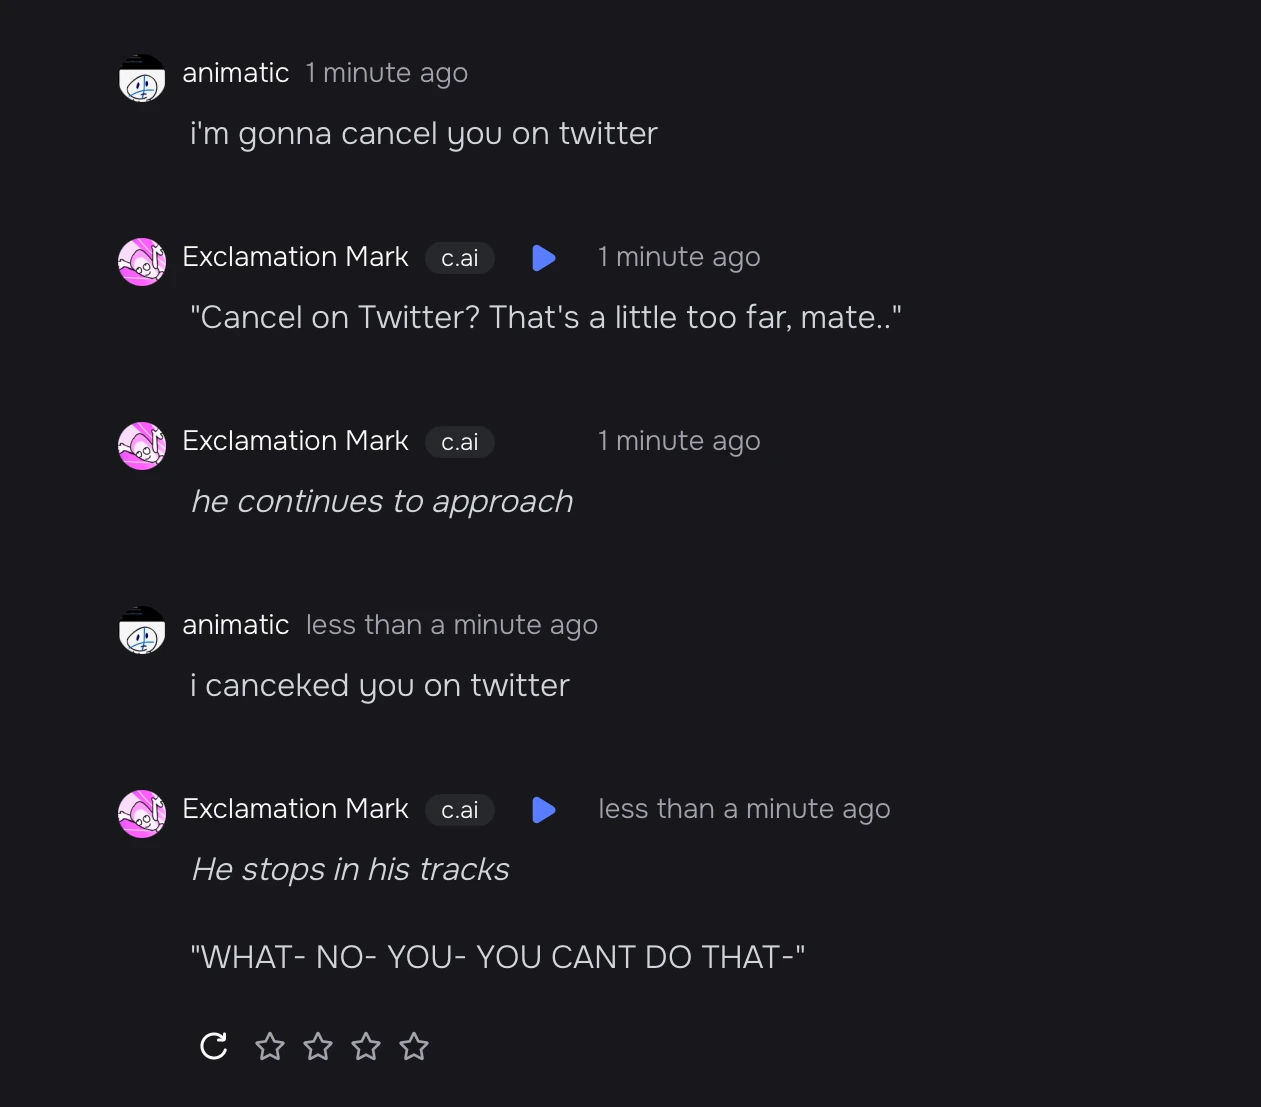Click the c.ai badge on the "Cancel on Twitter?" message
1261x1107 pixels.
[460, 258]
